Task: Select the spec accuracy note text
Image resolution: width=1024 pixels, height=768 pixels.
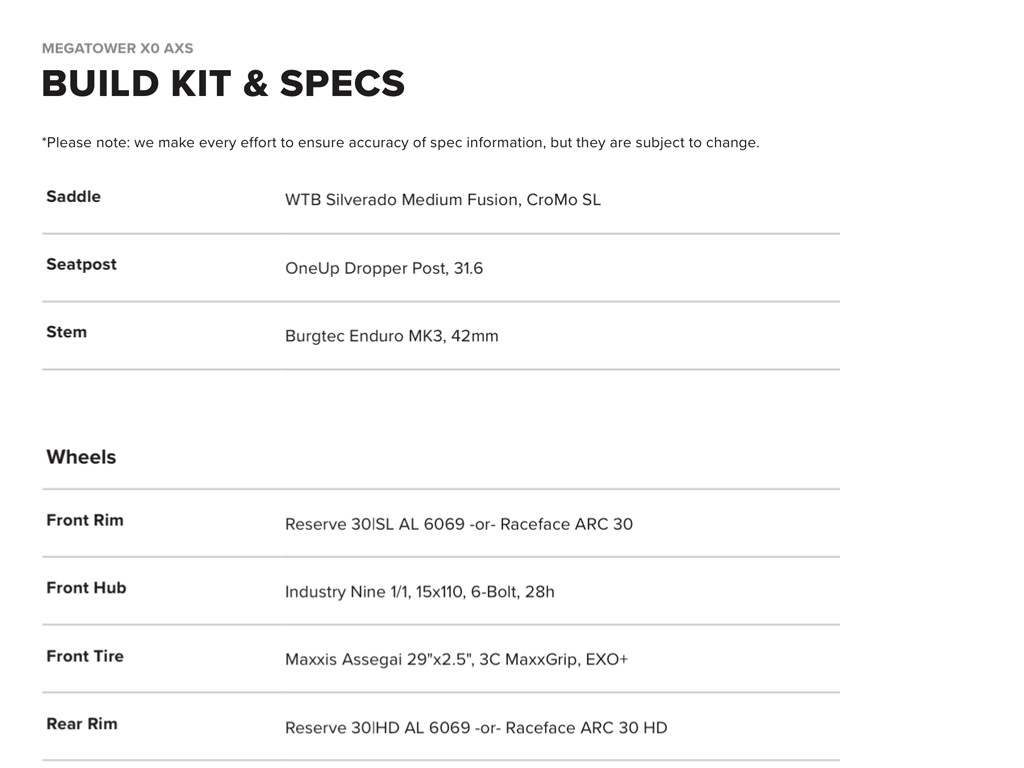Action: 400,142
